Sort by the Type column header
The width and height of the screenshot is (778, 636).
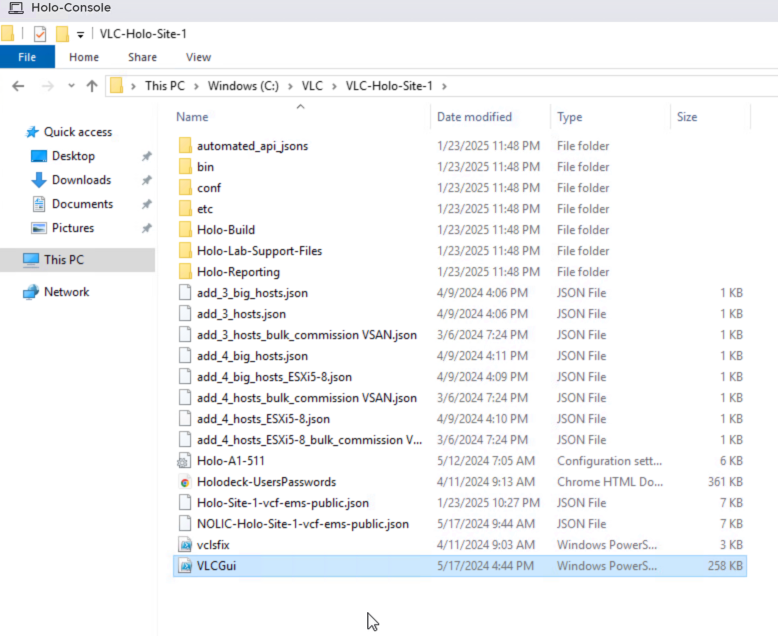pyautogui.click(x=569, y=117)
